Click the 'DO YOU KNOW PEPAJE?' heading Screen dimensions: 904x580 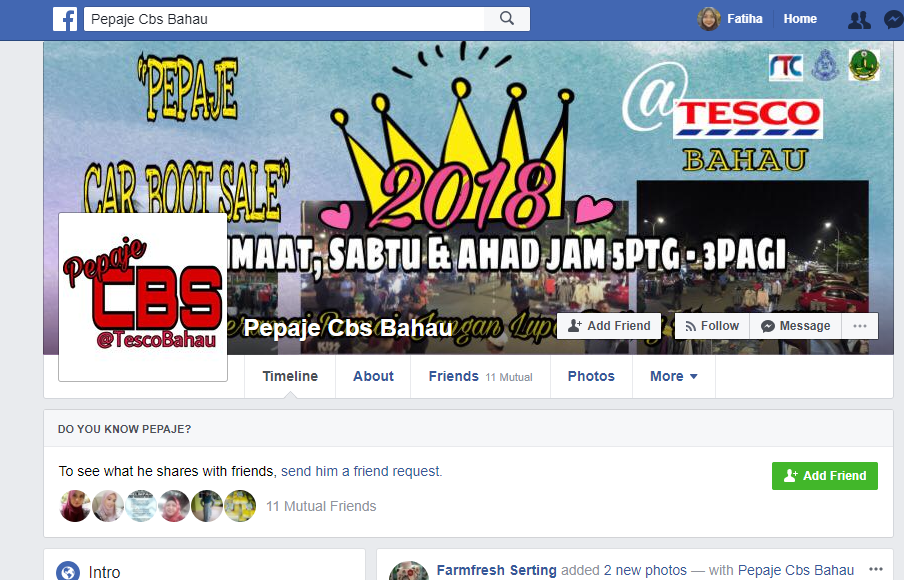(125, 429)
